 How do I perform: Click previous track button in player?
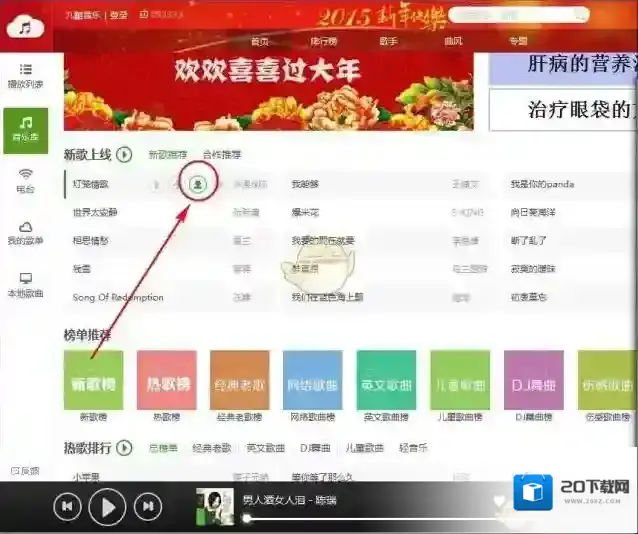pos(67,507)
